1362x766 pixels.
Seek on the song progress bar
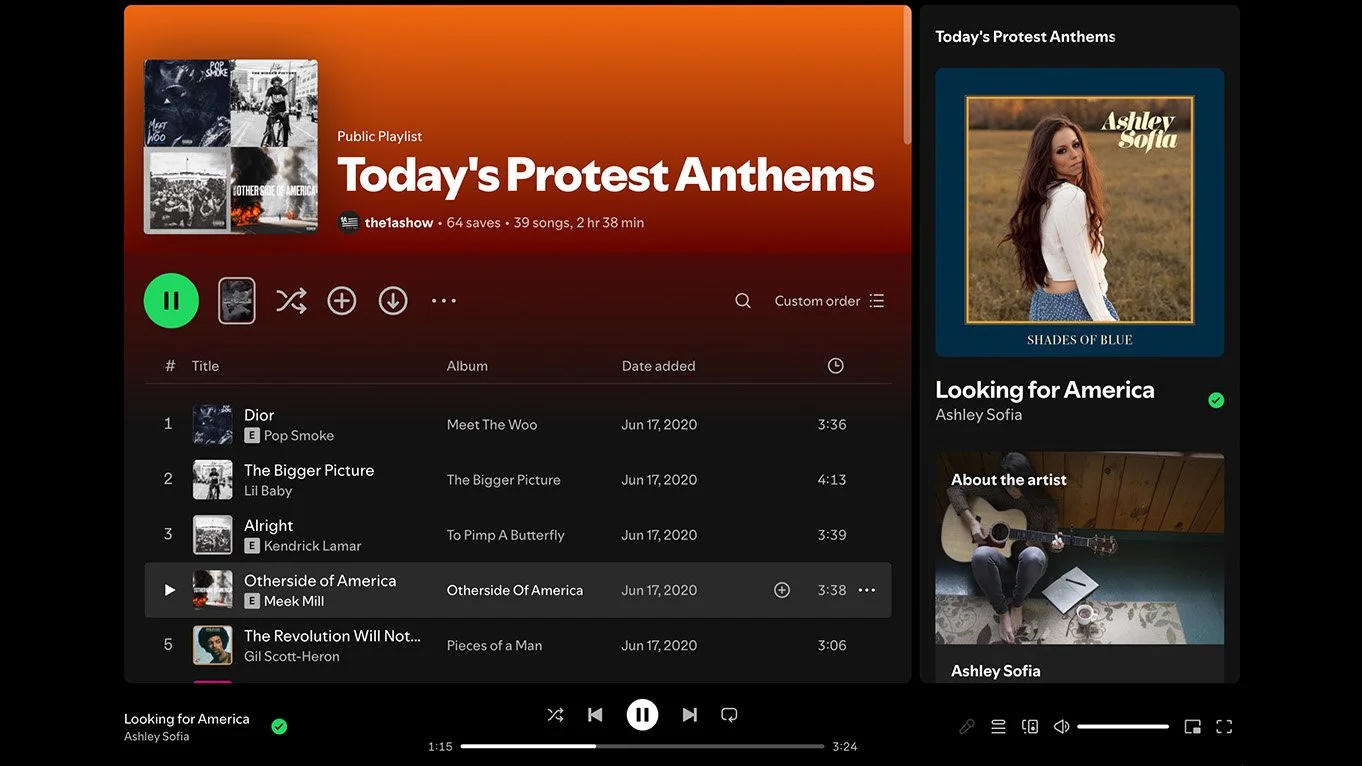click(x=642, y=746)
